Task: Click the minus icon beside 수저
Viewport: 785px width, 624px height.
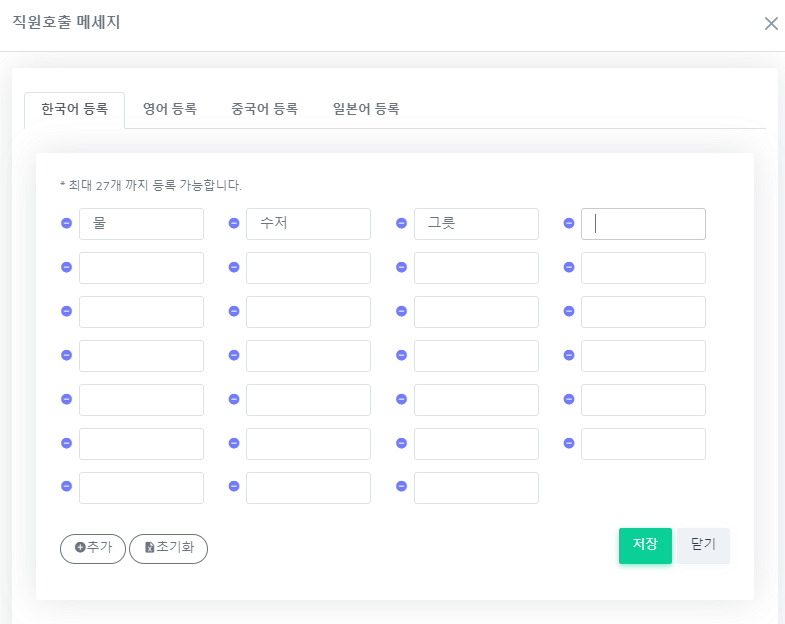Action: (x=234, y=224)
